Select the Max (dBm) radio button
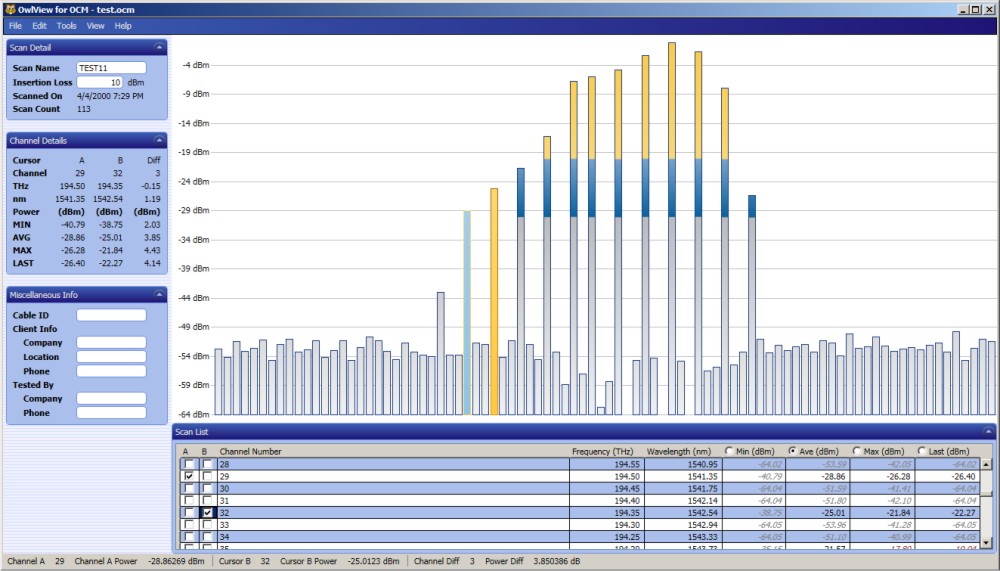 pos(856,451)
